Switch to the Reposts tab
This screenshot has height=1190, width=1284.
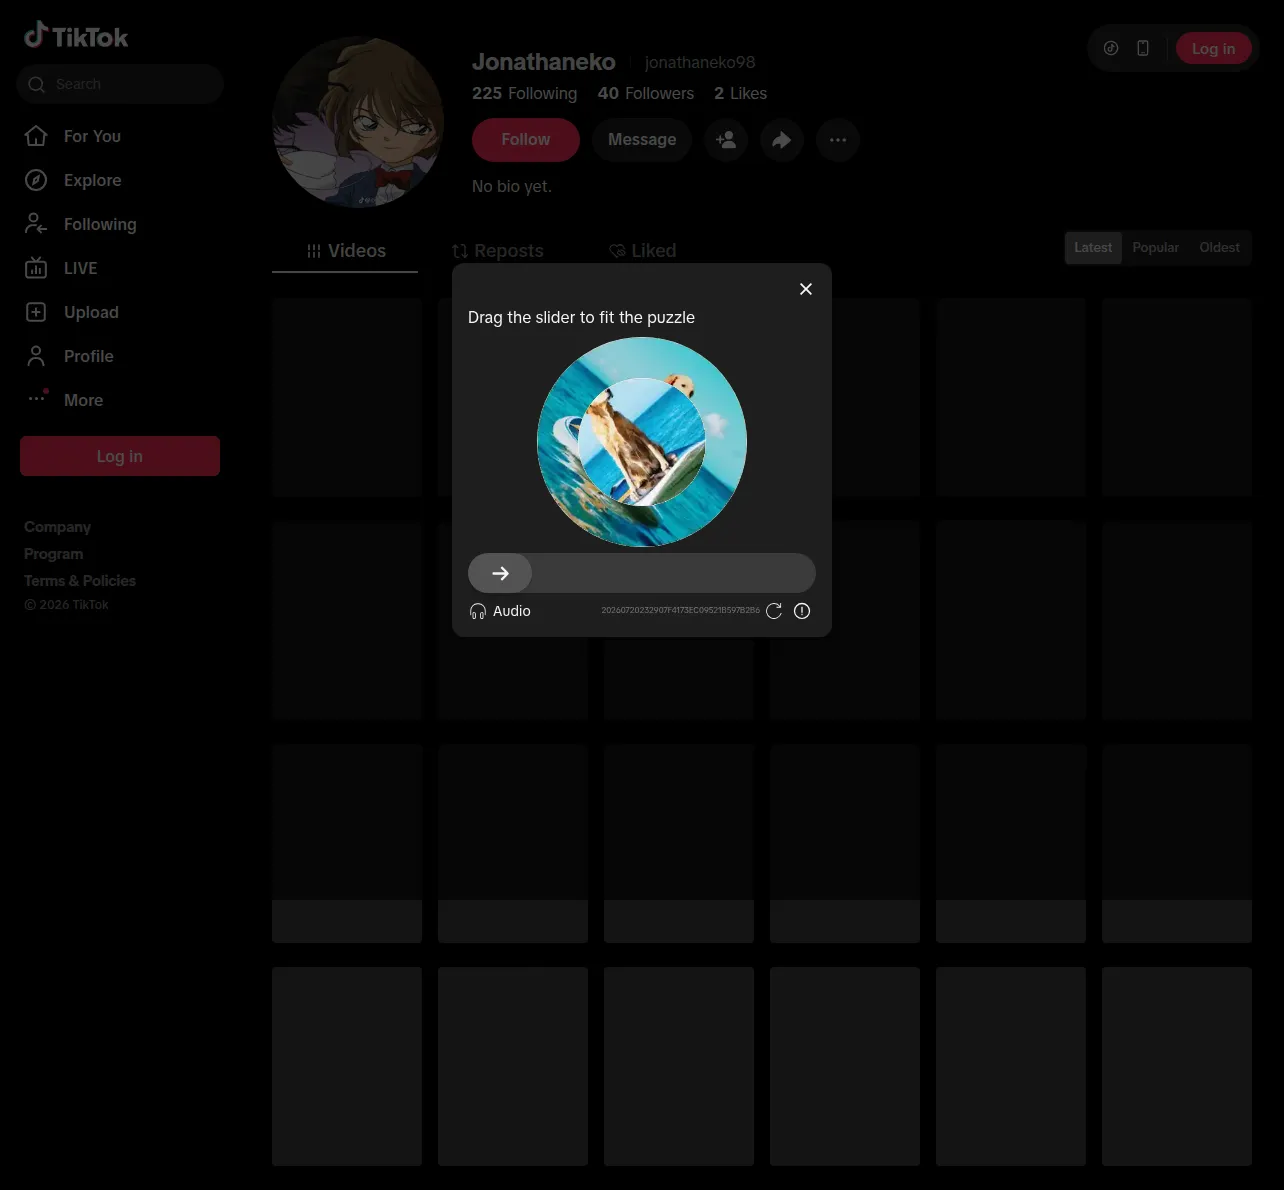pyautogui.click(x=497, y=251)
